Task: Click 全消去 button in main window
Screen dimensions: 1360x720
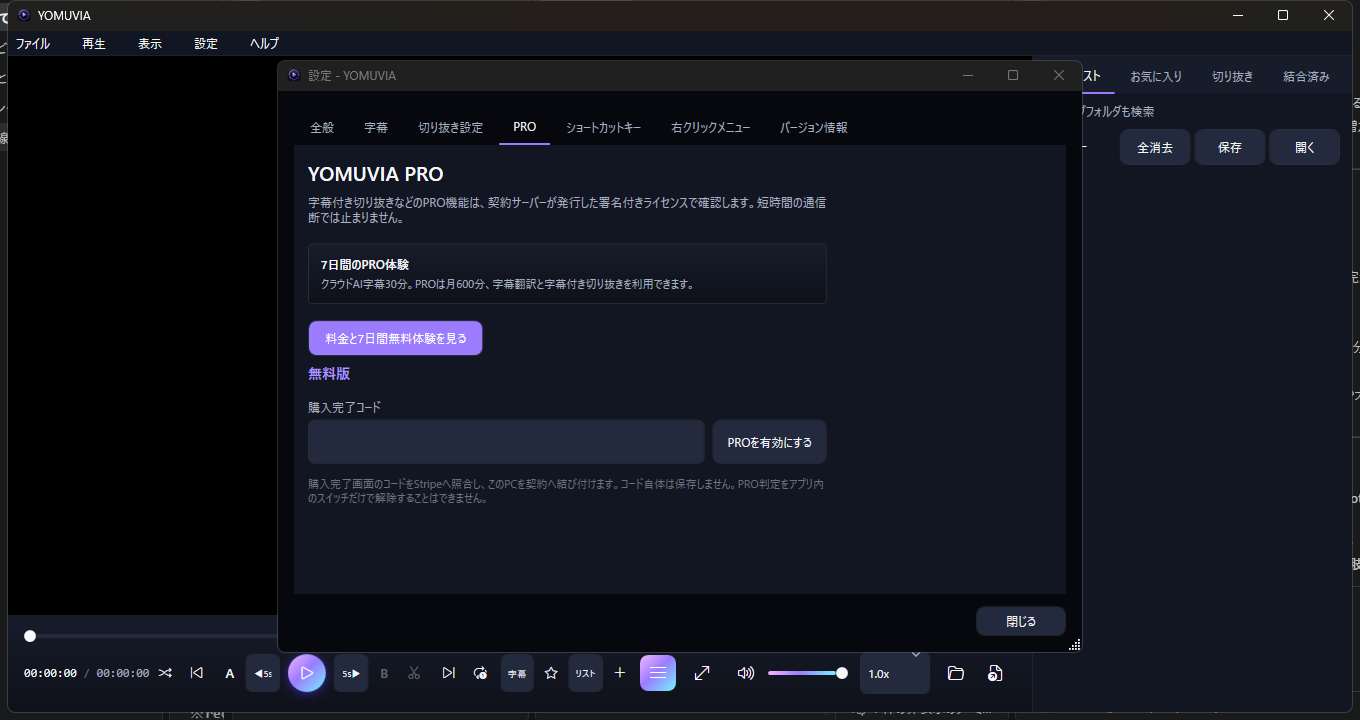Action: tap(1155, 147)
